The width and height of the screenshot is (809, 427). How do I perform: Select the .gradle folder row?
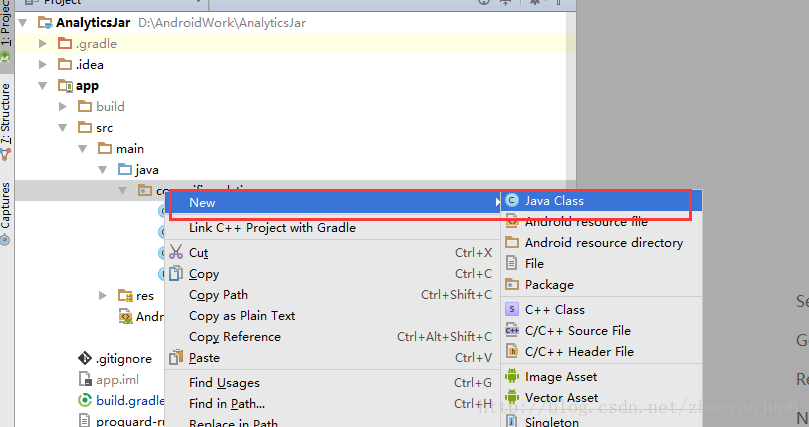pyautogui.click(x=290, y=44)
